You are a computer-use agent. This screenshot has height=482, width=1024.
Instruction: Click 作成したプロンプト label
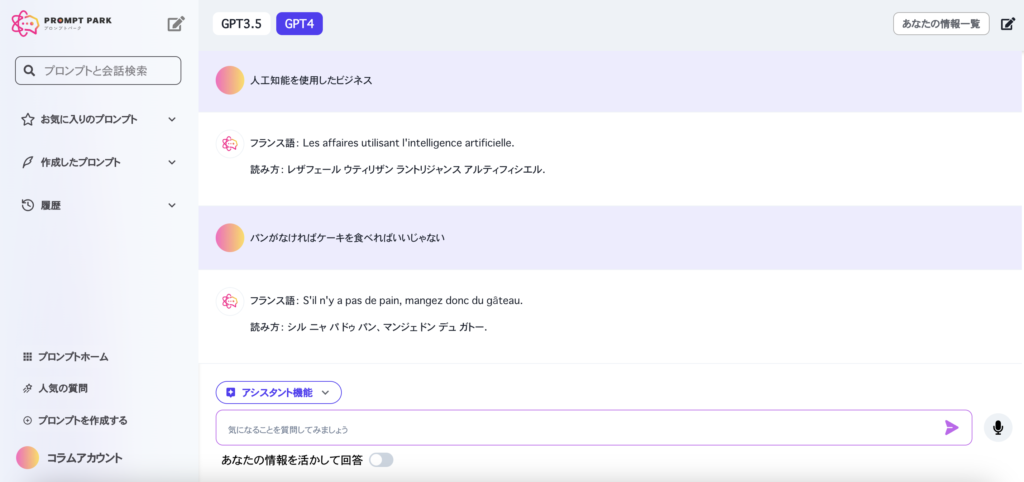[x=80, y=163]
